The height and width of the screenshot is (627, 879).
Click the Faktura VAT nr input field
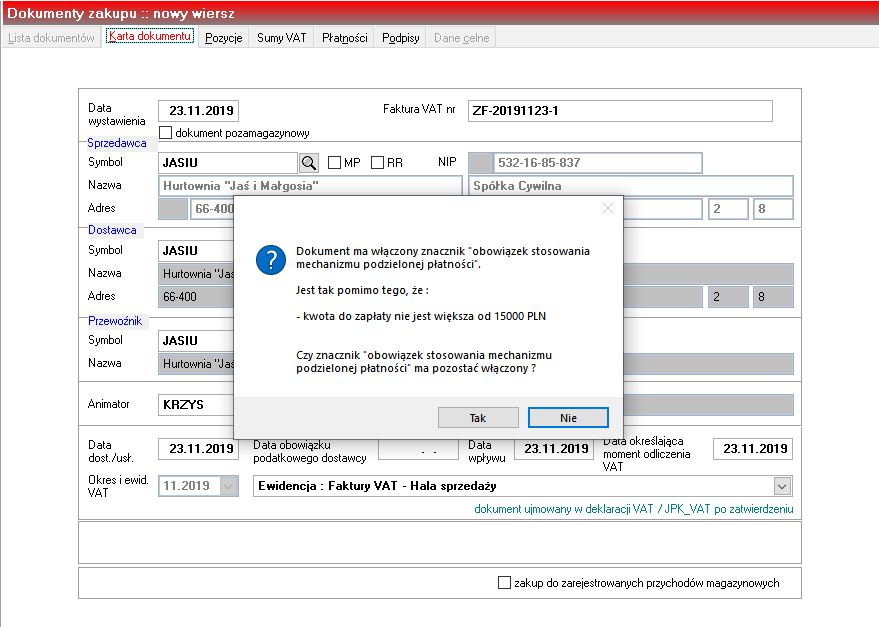tap(620, 111)
